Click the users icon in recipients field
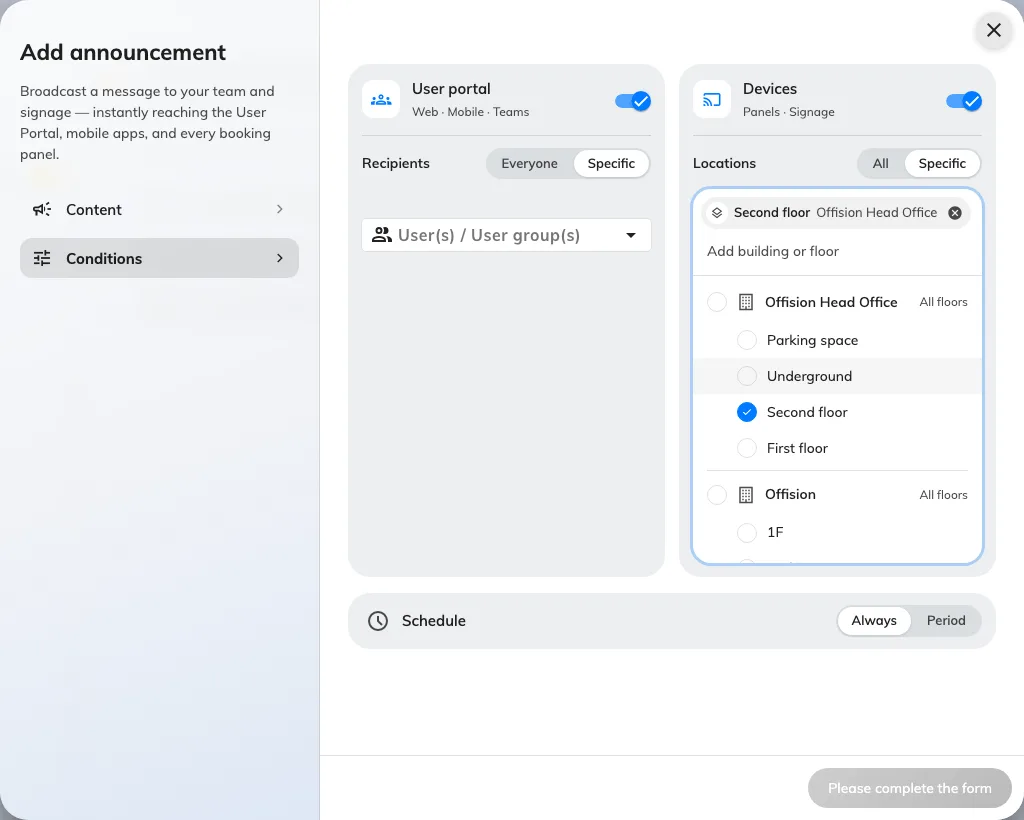The height and width of the screenshot is (820, 1024). pos(381,235)
